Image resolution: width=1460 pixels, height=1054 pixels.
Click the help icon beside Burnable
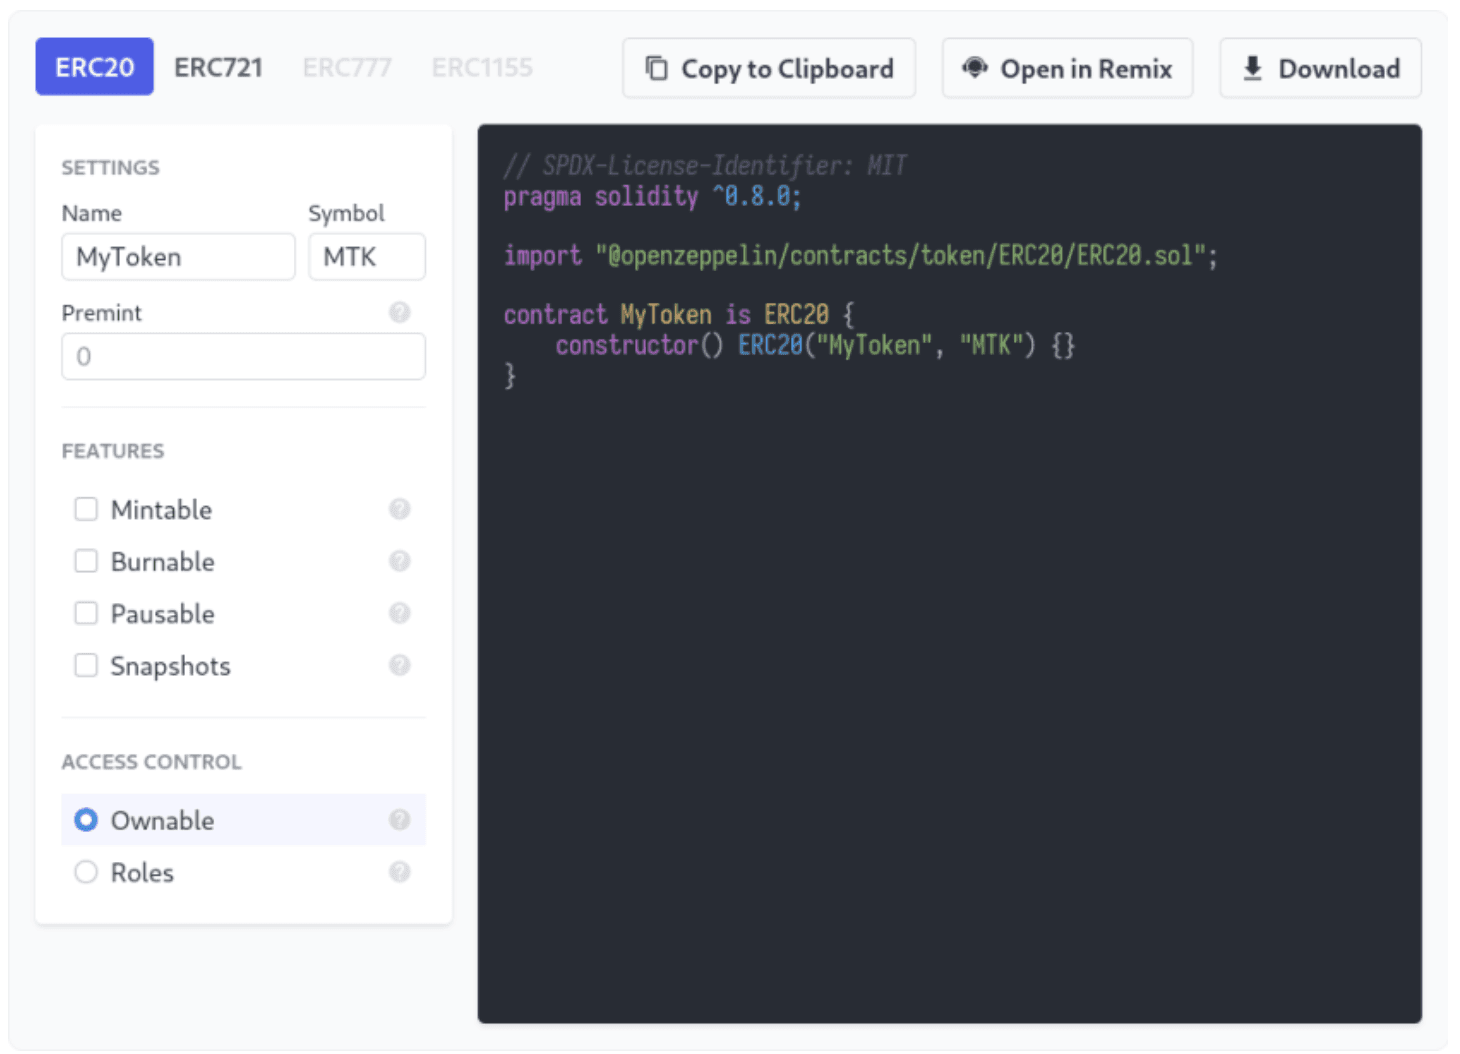[x=399, y=561]
